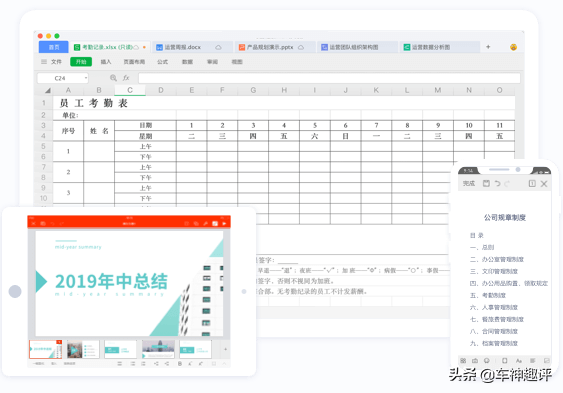The height and width of the screenshot is (393, 563).
Task: Select the fourth slide thumbnail with skyline
Action: pos(158,349)
